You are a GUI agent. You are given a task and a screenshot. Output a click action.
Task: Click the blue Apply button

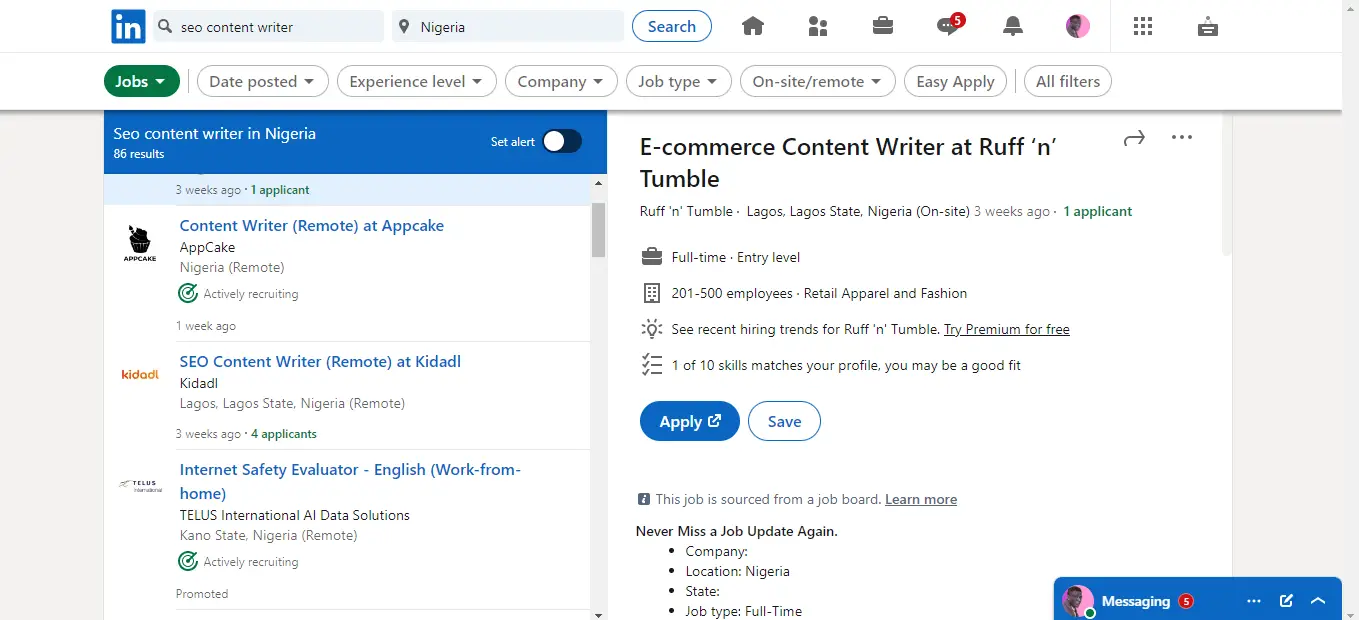(x=690, y=421)
